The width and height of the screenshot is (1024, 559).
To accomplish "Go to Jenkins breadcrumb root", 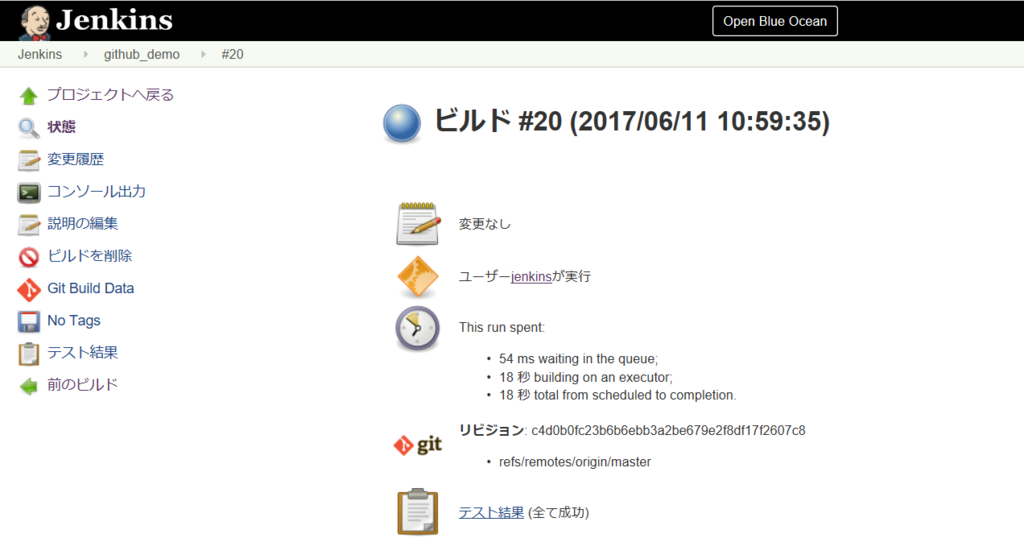I will coord(40,54).
